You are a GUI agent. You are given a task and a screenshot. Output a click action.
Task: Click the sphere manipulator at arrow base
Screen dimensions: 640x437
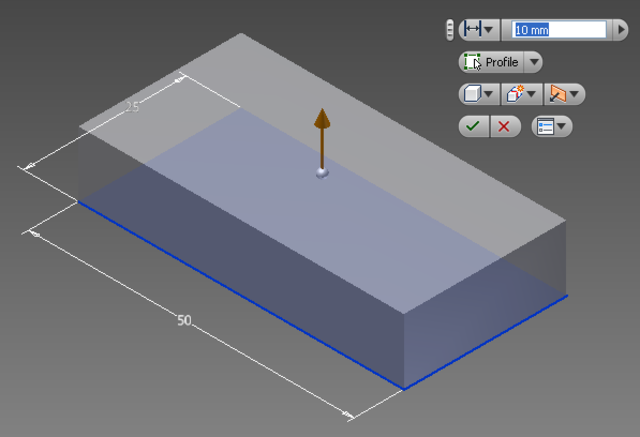click(x=322, y=173)
